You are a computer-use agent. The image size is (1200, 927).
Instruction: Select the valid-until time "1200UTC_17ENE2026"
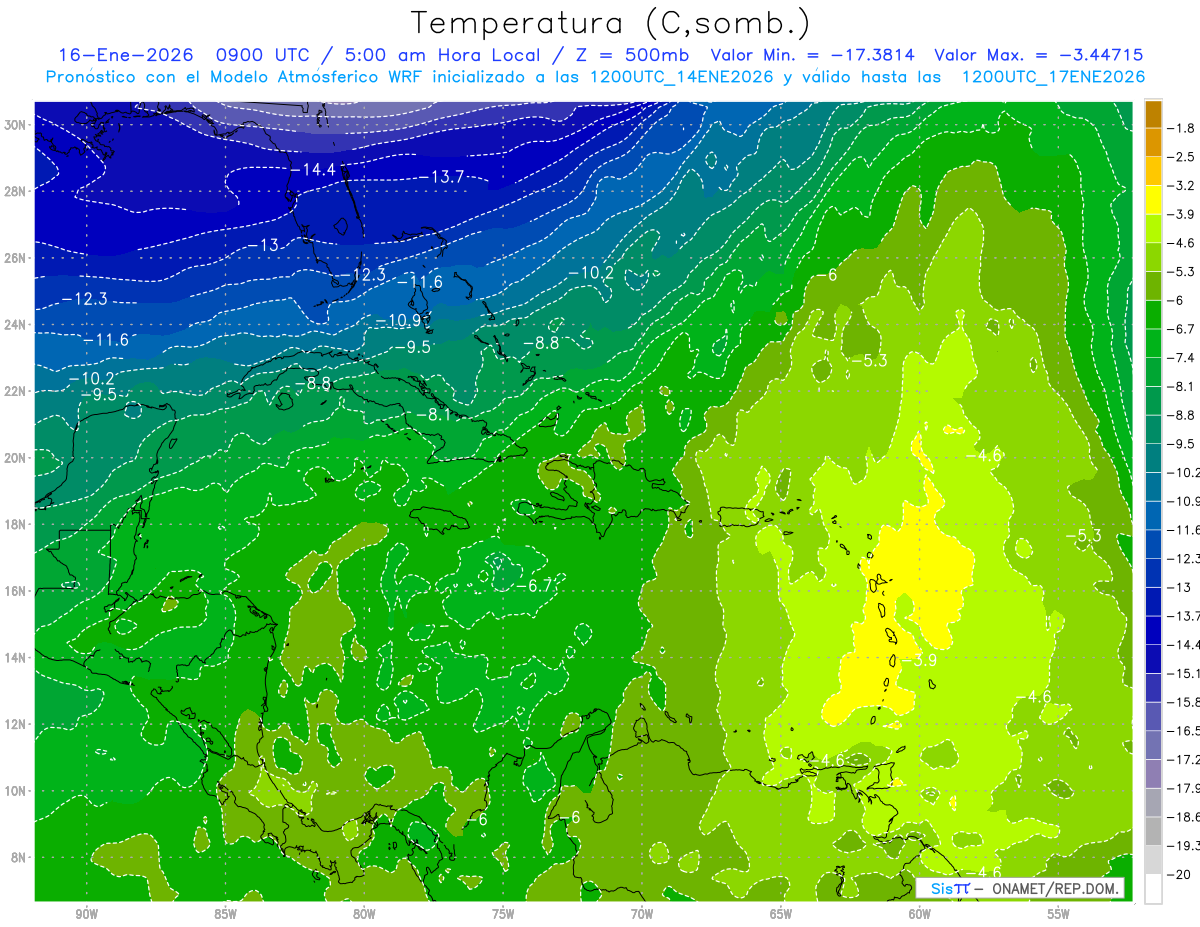click(1053, 77)
